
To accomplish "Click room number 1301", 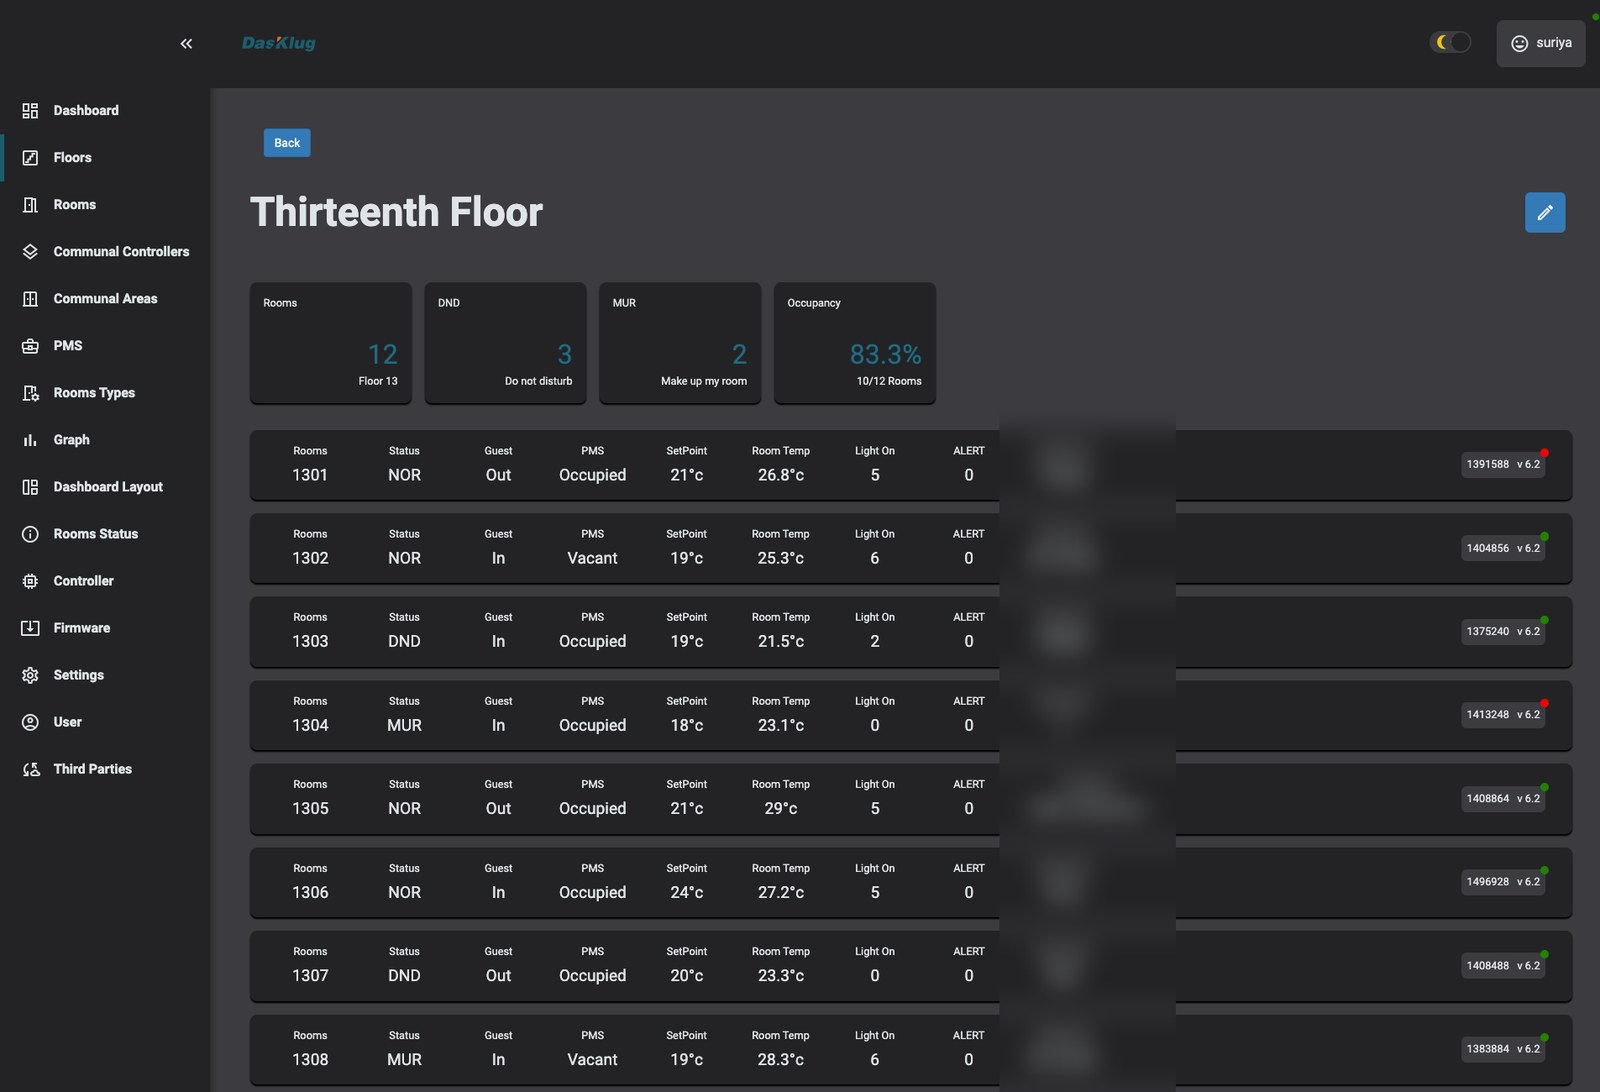I will (x=310, y=475).
